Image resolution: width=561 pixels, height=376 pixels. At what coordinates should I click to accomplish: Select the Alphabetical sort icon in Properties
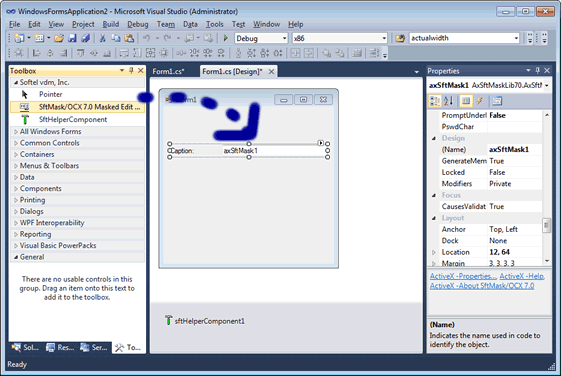point(448,101)
